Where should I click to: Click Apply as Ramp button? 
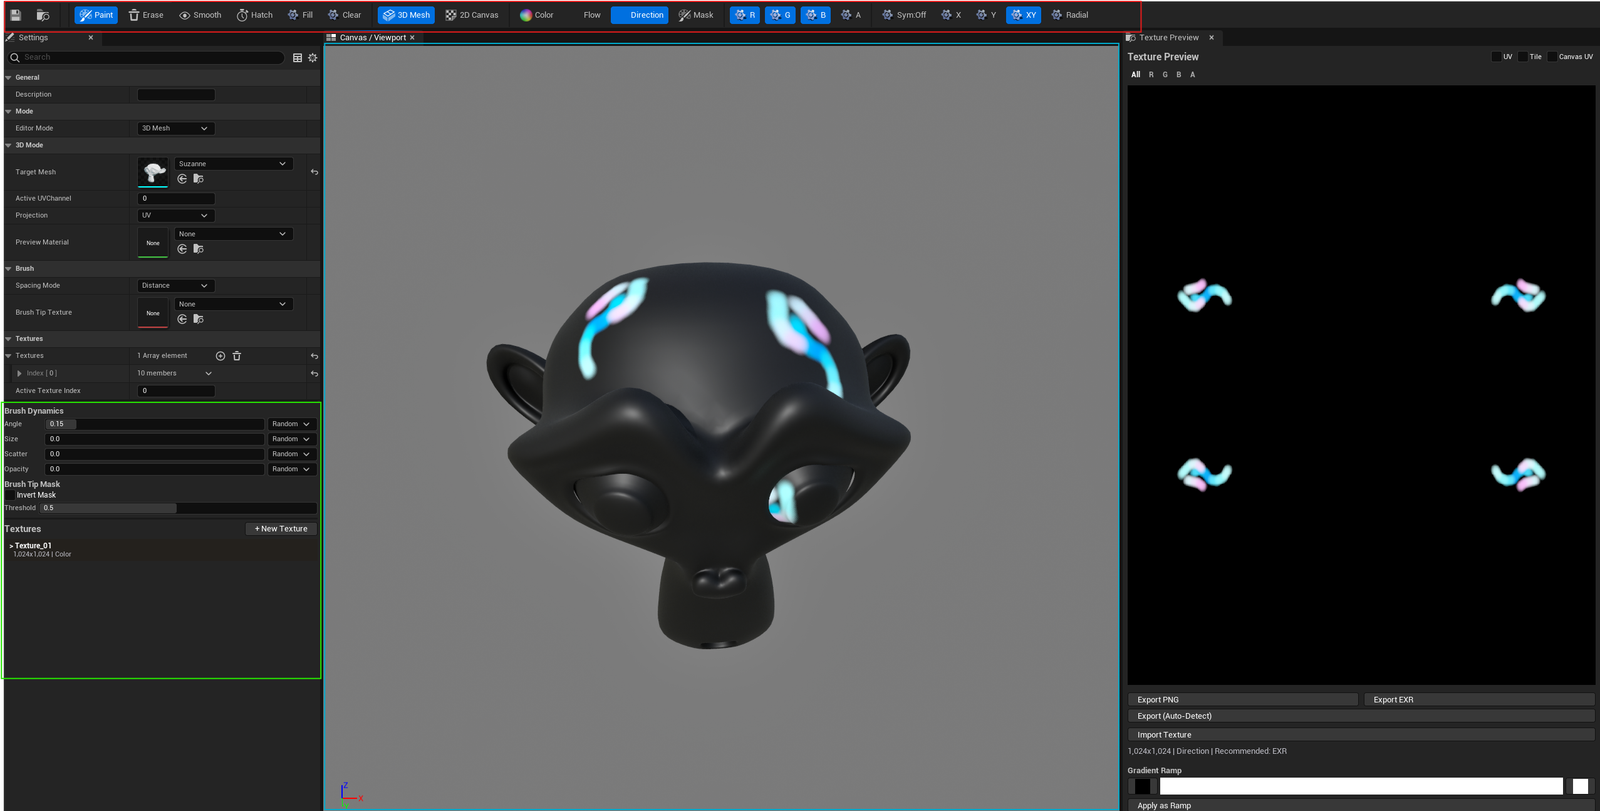pyautogui.click(x=1361, y=805)
